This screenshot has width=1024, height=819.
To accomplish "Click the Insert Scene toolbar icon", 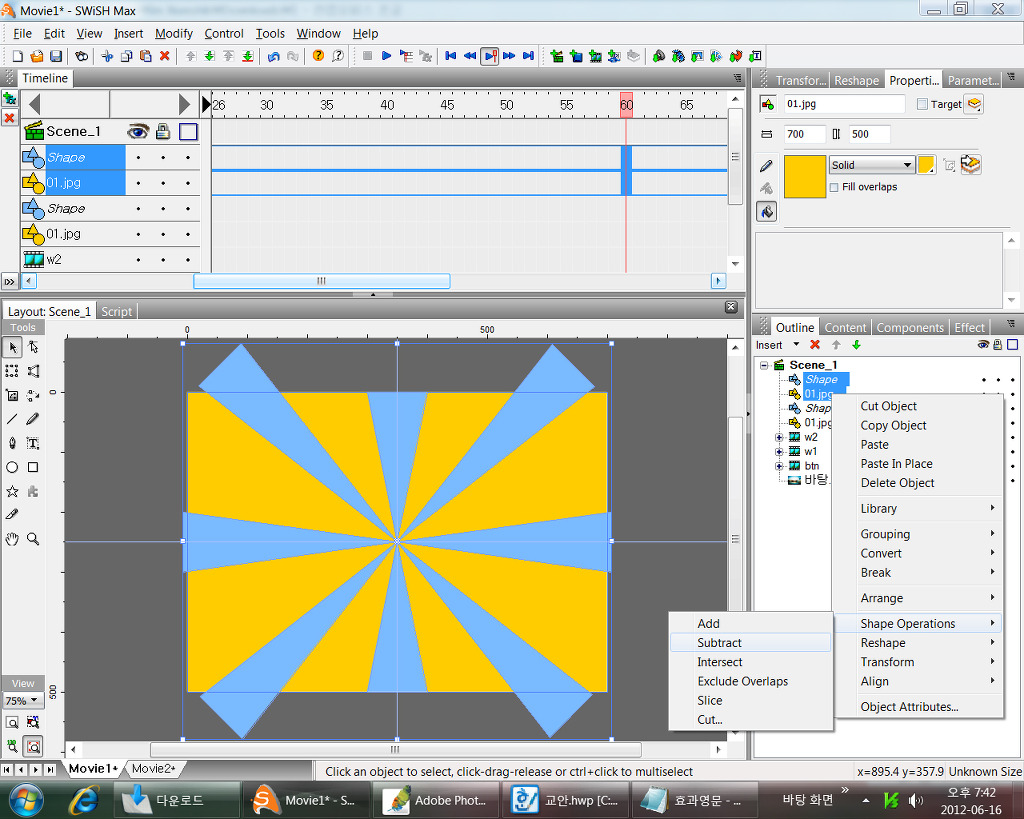I will (x=556, y=56).
